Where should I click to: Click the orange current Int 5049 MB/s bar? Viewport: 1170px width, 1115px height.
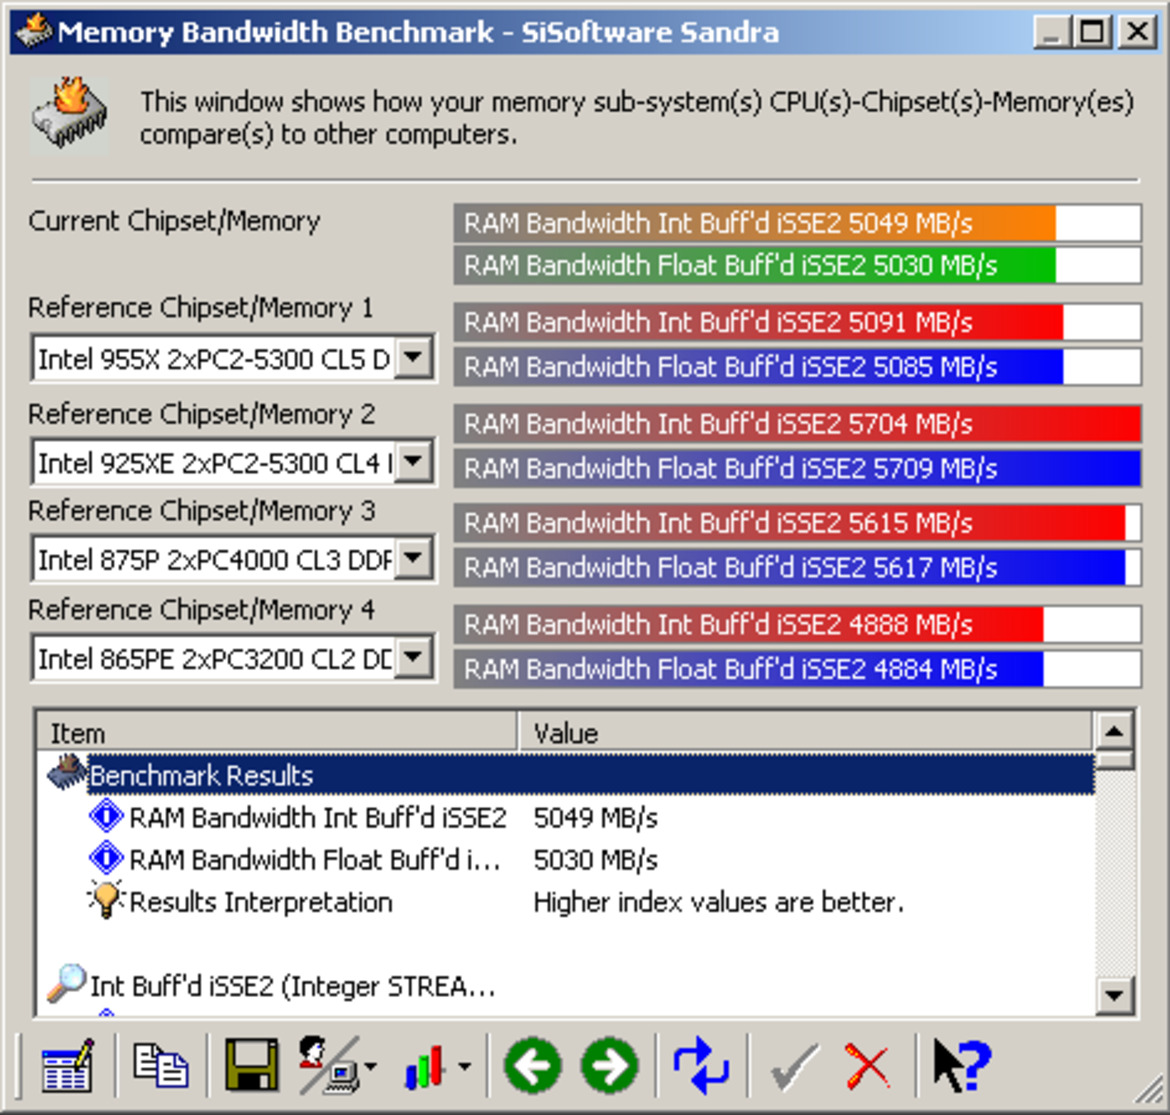click(x=797, y=222)
